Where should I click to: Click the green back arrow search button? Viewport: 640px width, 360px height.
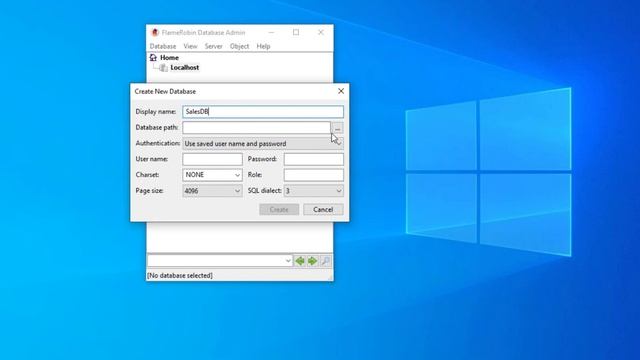click(x=300, y=261)
